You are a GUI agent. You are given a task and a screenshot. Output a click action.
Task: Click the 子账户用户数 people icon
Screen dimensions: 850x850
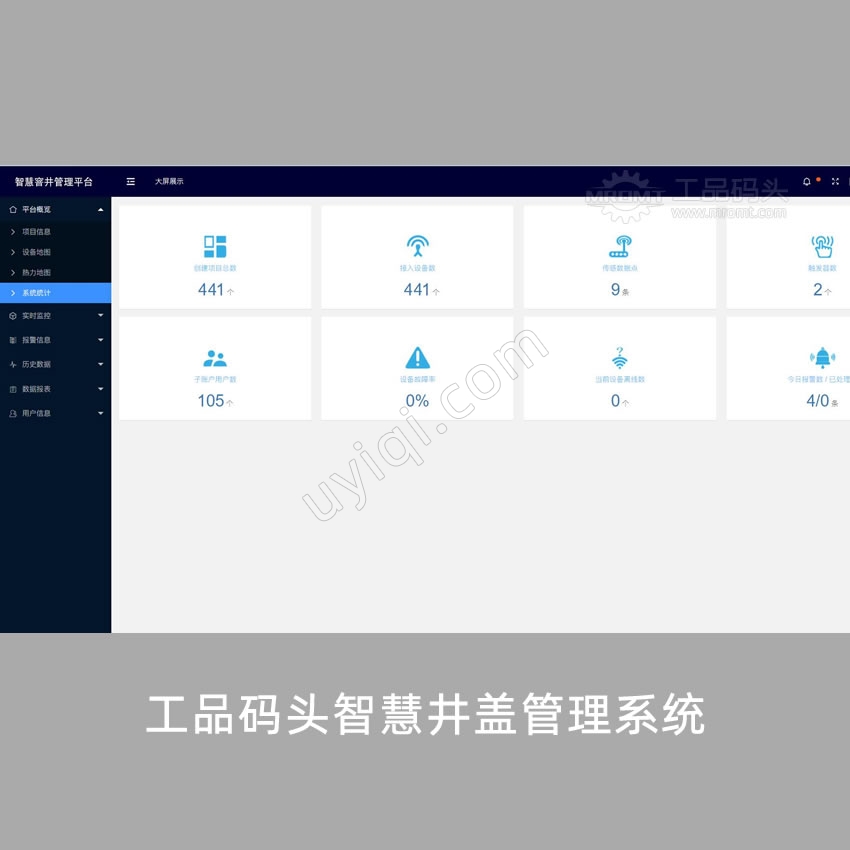tap(215, 358)
